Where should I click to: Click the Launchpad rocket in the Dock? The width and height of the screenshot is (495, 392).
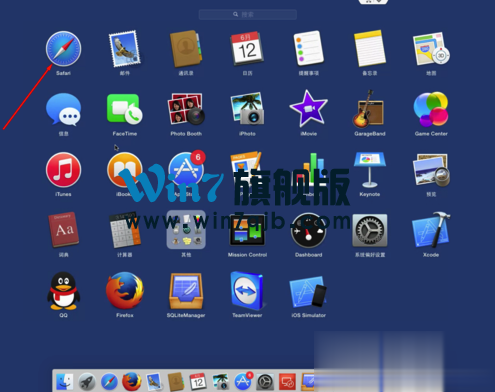pos(87,382)
